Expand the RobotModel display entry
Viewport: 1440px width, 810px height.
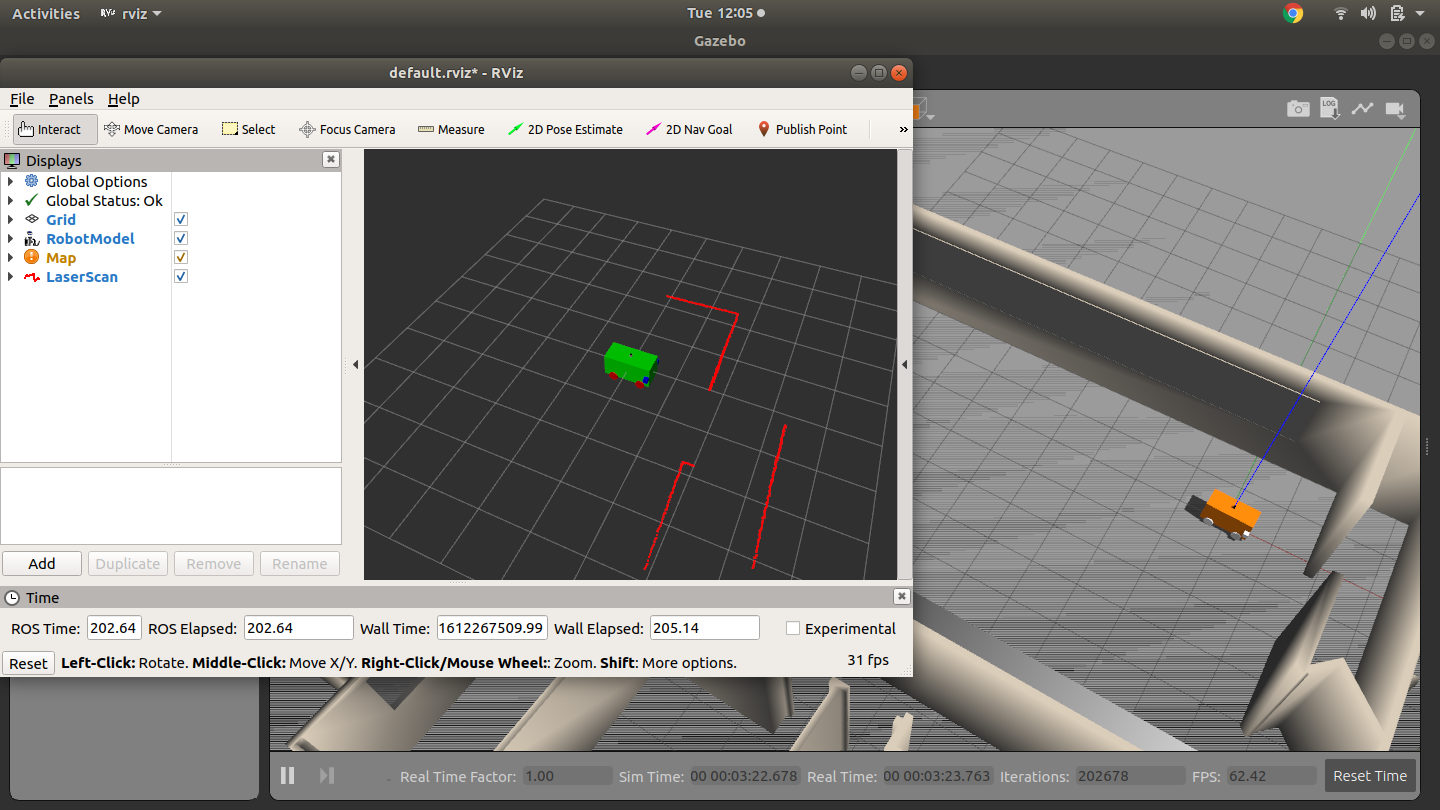[x=10, y=238]
